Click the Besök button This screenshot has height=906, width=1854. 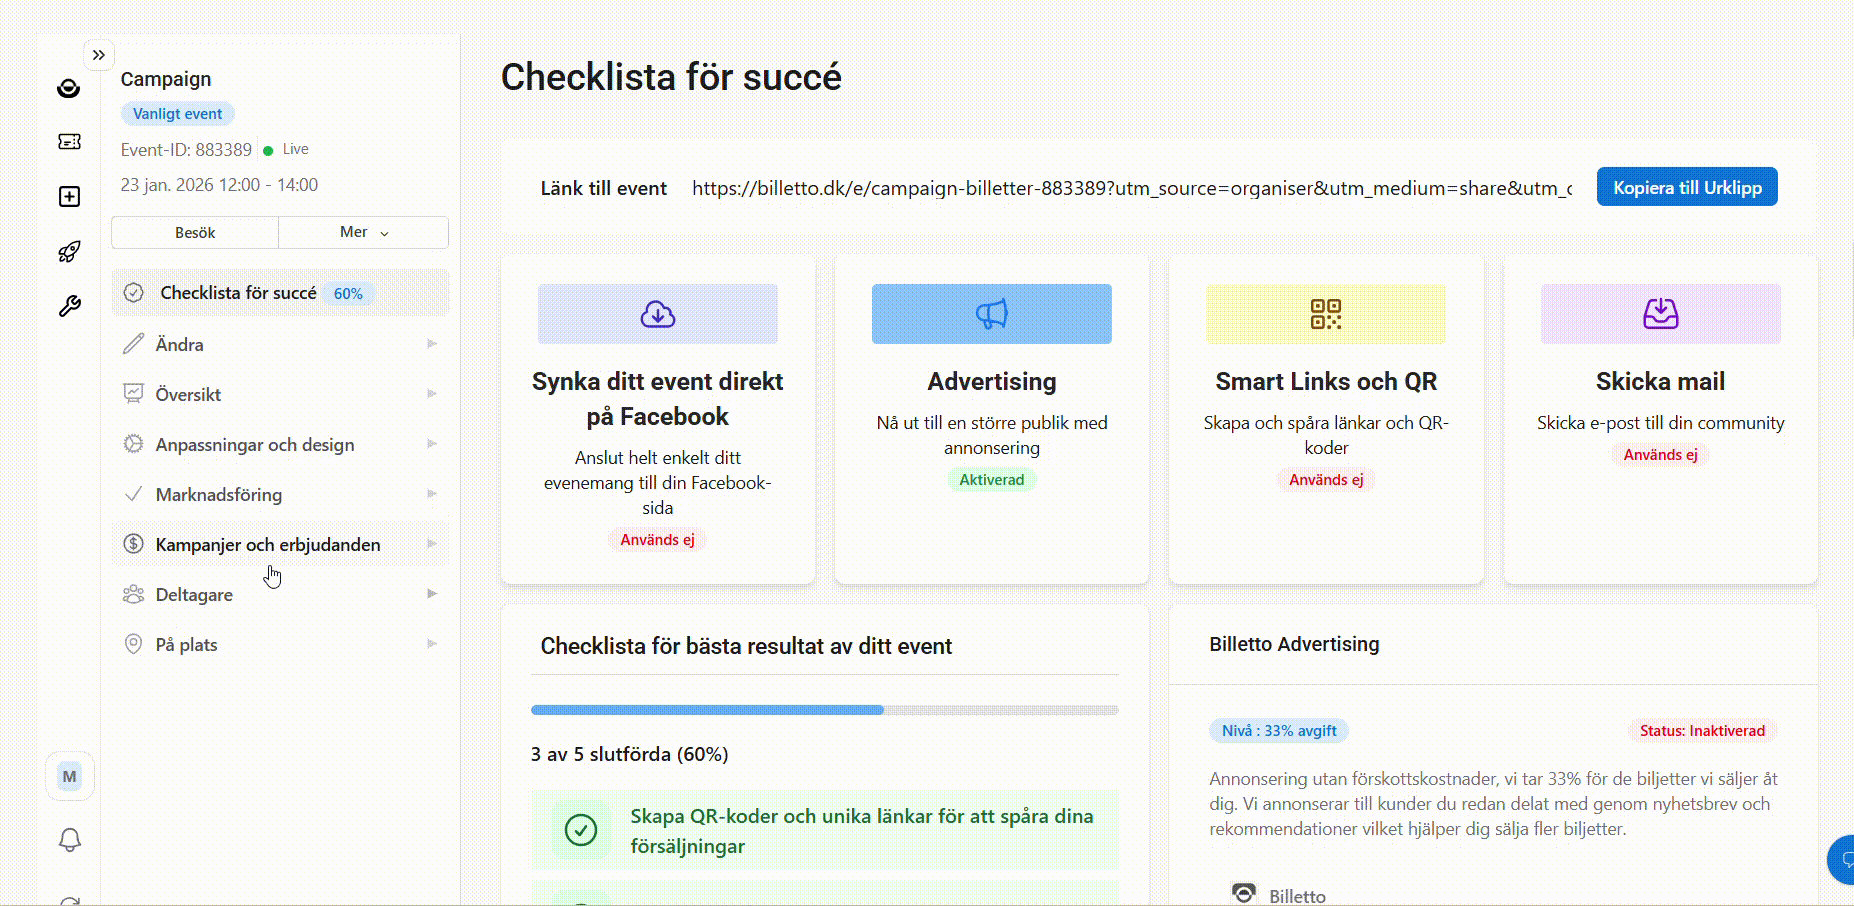point(195,232)
